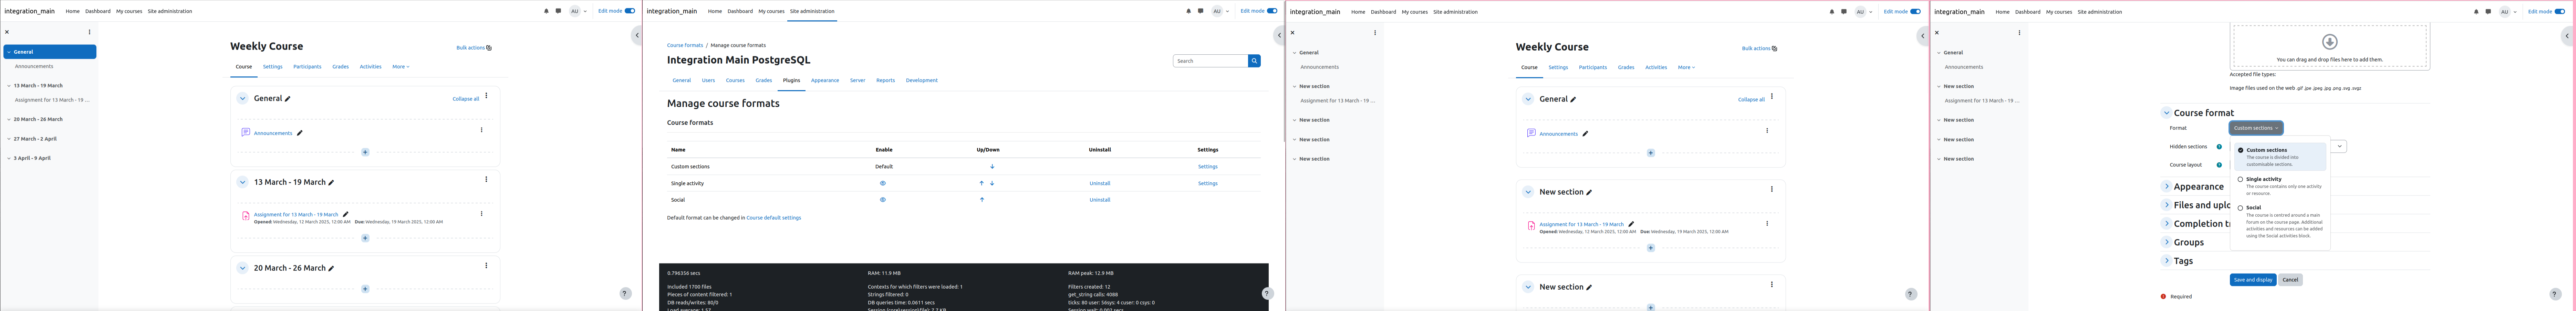Switch to Appearance tab in Site administration
2576x311 pixels.
pos(825,80)
